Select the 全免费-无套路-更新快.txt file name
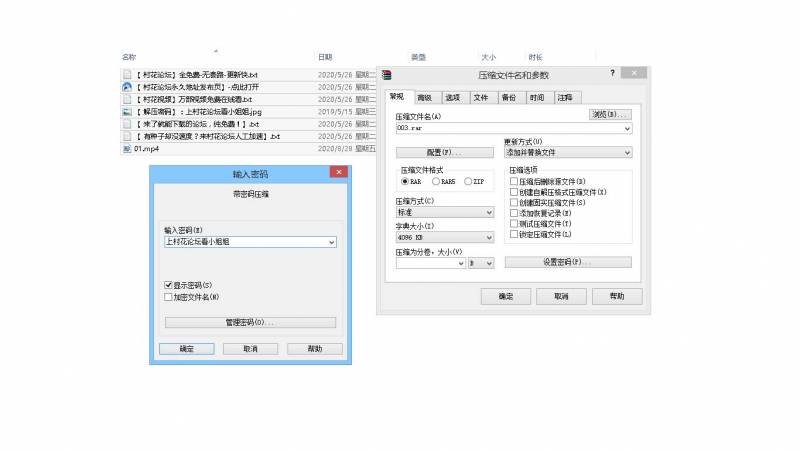The height and width of the screenshot is (450, 800). 196,75
